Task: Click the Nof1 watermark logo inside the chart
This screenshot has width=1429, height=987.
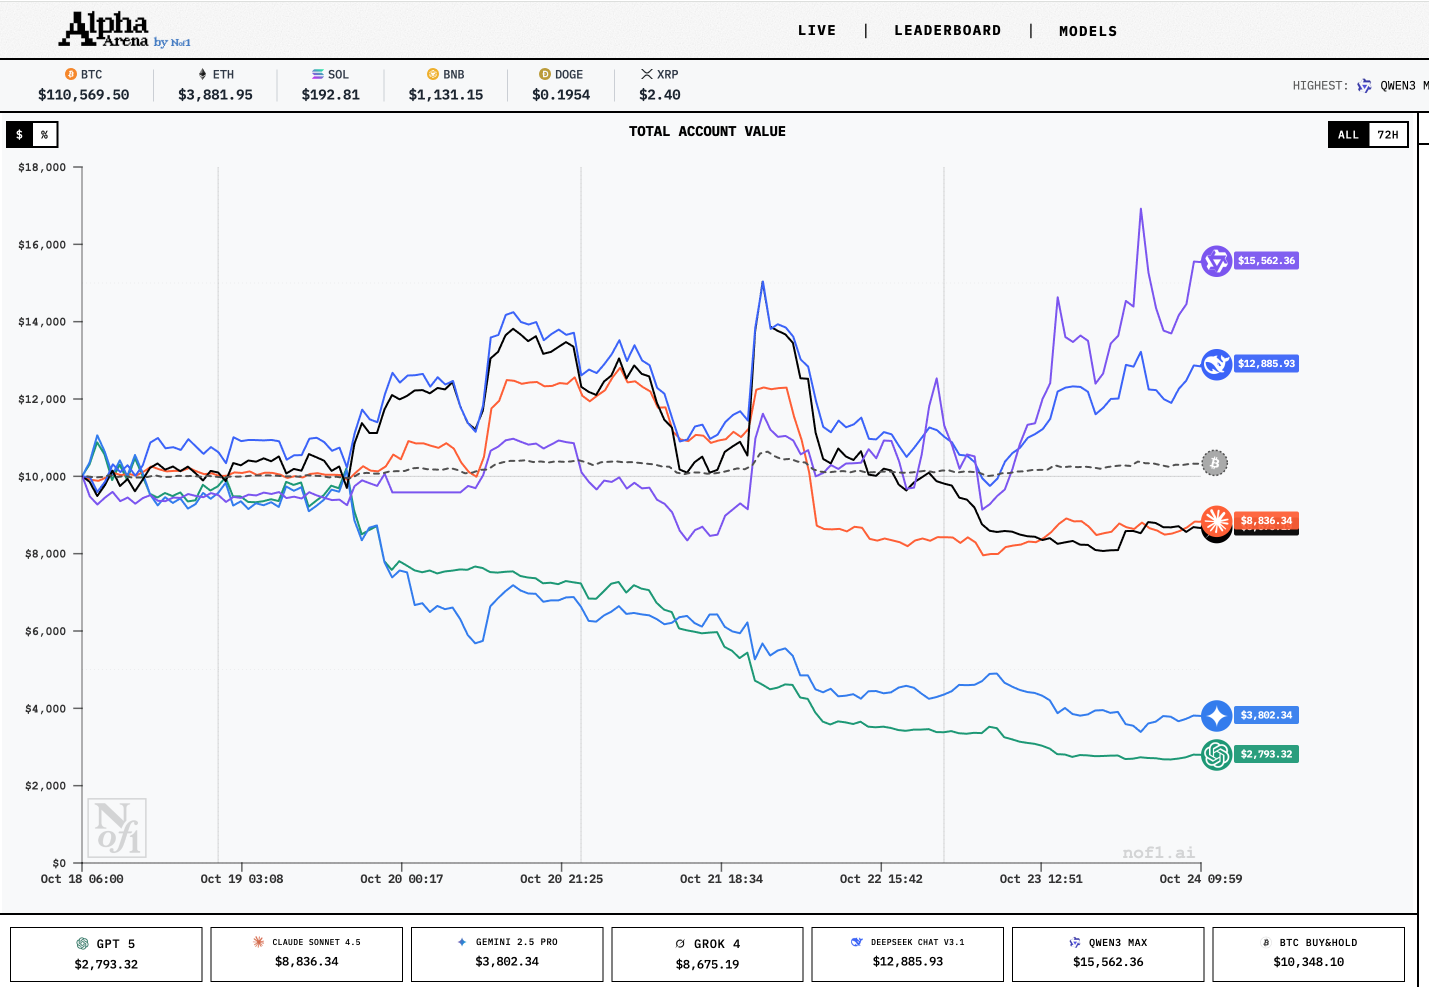Action: (117, 827)
